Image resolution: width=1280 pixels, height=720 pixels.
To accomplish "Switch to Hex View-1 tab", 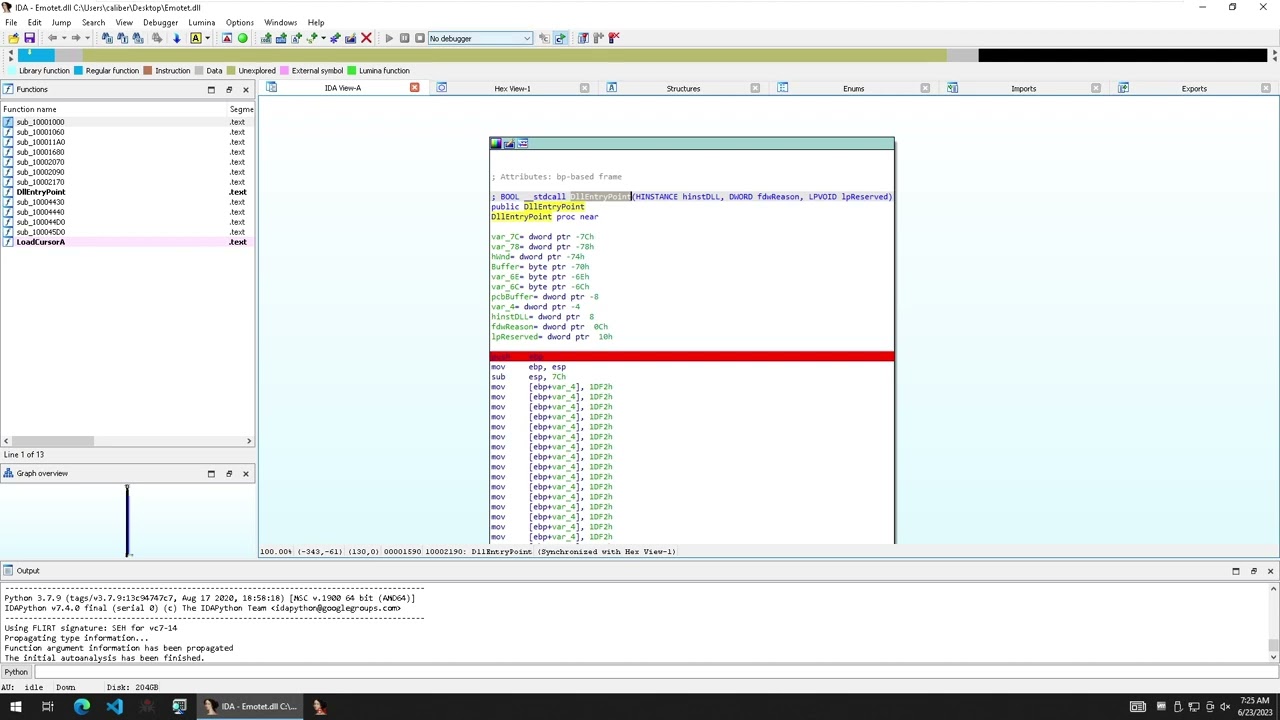I will (x=512, y=88).
